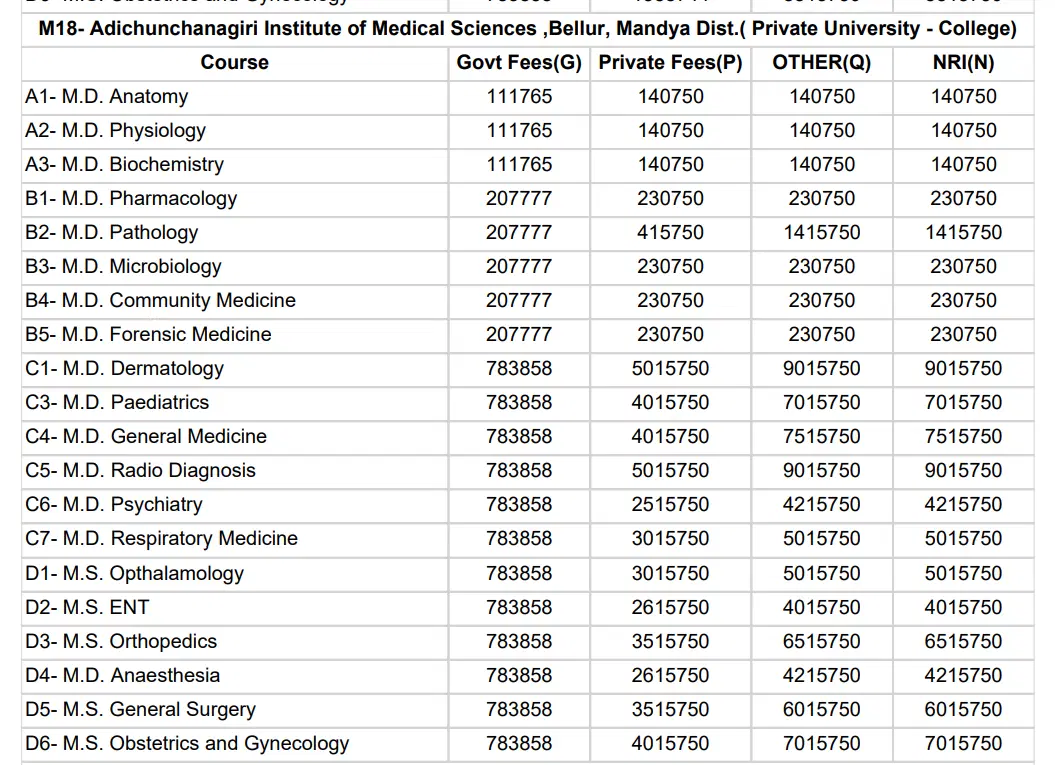Select the D1- M.S. Opthalamology course name
Viewport: 1055px width, 765px height.
134,574
